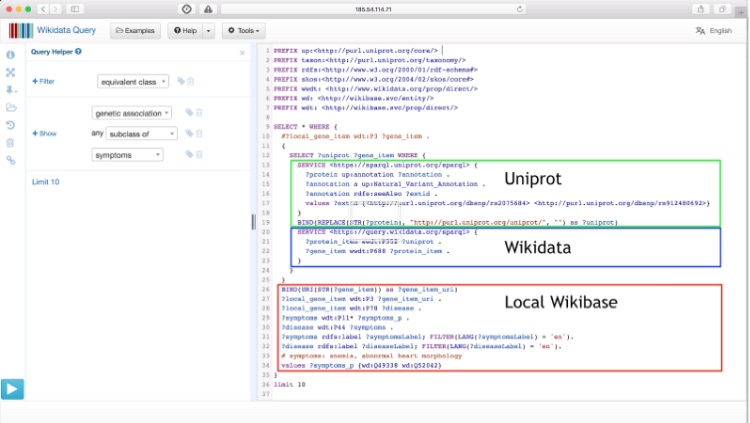Toggle the browser sidebar button
Viewport: 750px width, 423px height.
pos(75,9)
